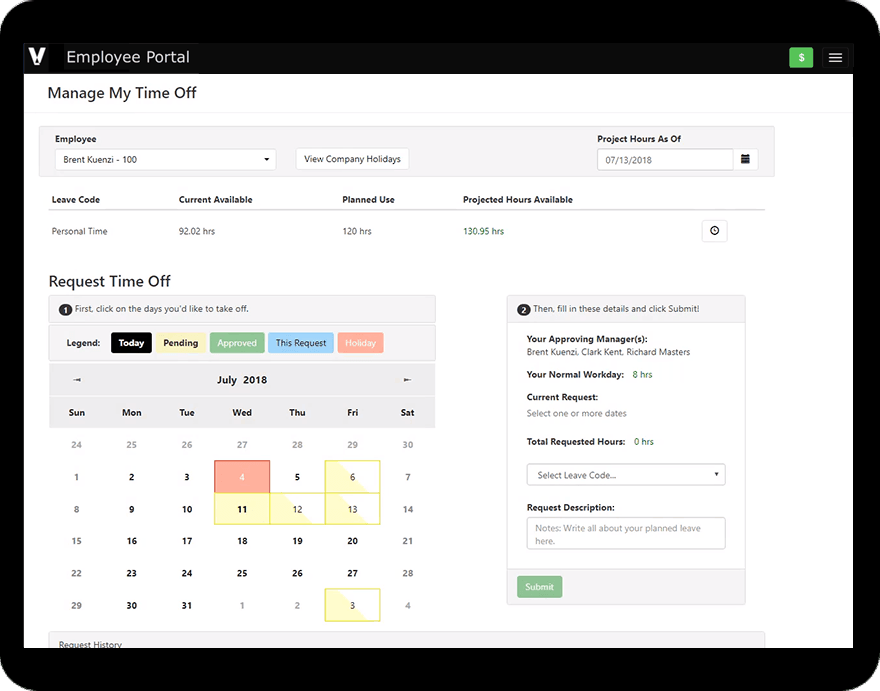The width and height of the screenshot is (880, 691).
Task: Toggle July 11 off the time-off request
Action: point(242,508)
